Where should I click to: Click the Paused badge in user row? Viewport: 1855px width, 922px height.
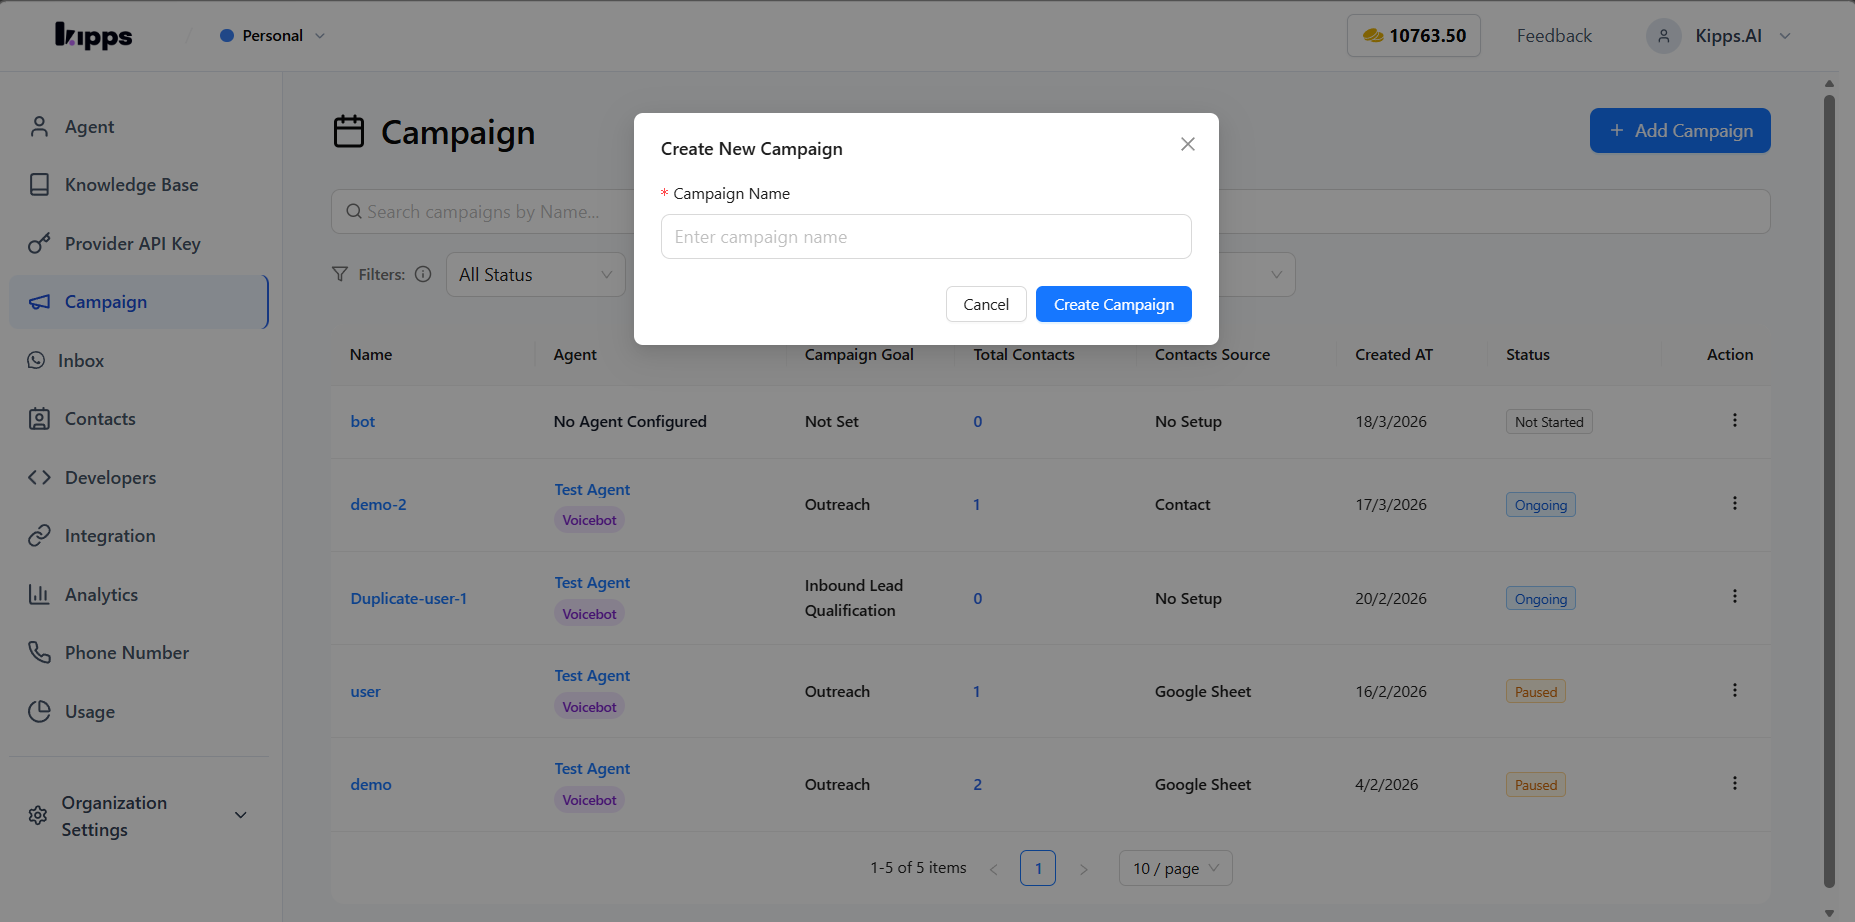[1536, 692]
